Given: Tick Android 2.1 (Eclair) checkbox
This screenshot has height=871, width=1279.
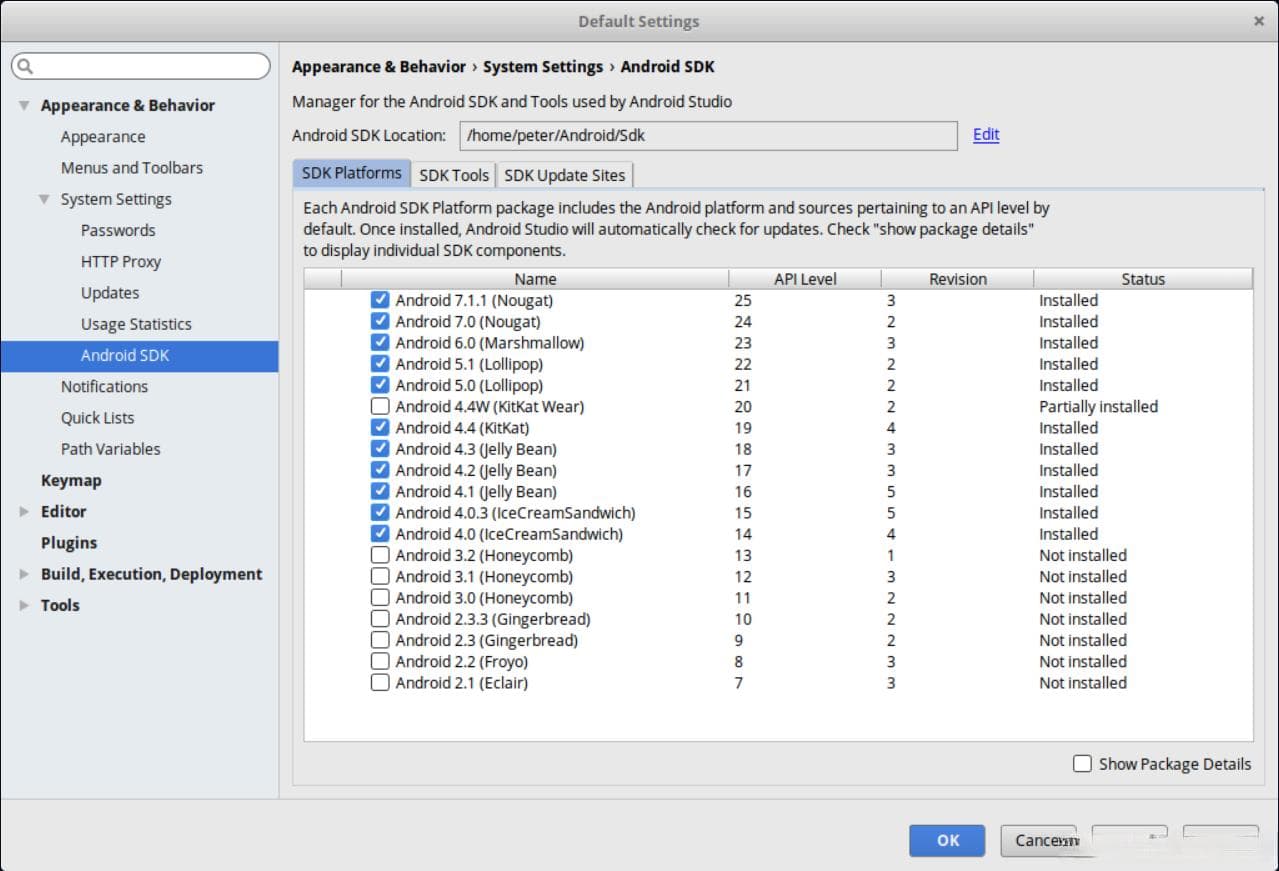Looking at the screenshot, I should (380, 682).
